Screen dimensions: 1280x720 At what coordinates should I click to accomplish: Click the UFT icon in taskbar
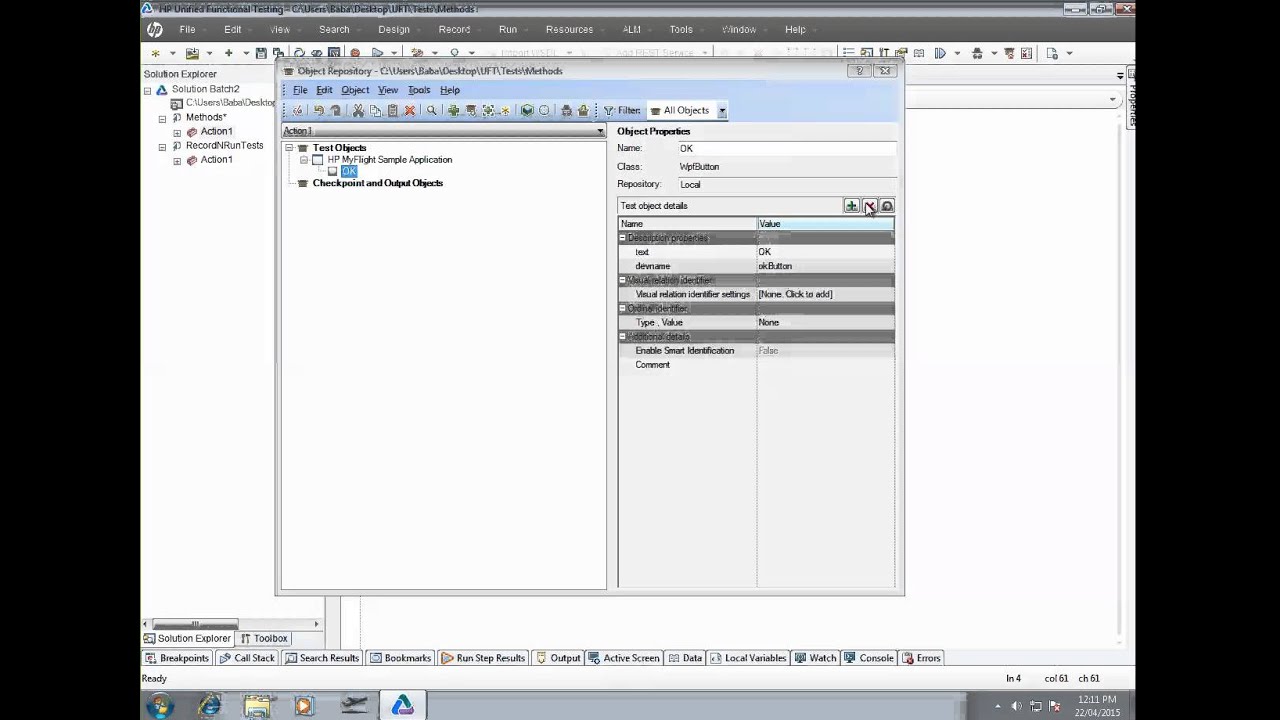pos(402,706)
